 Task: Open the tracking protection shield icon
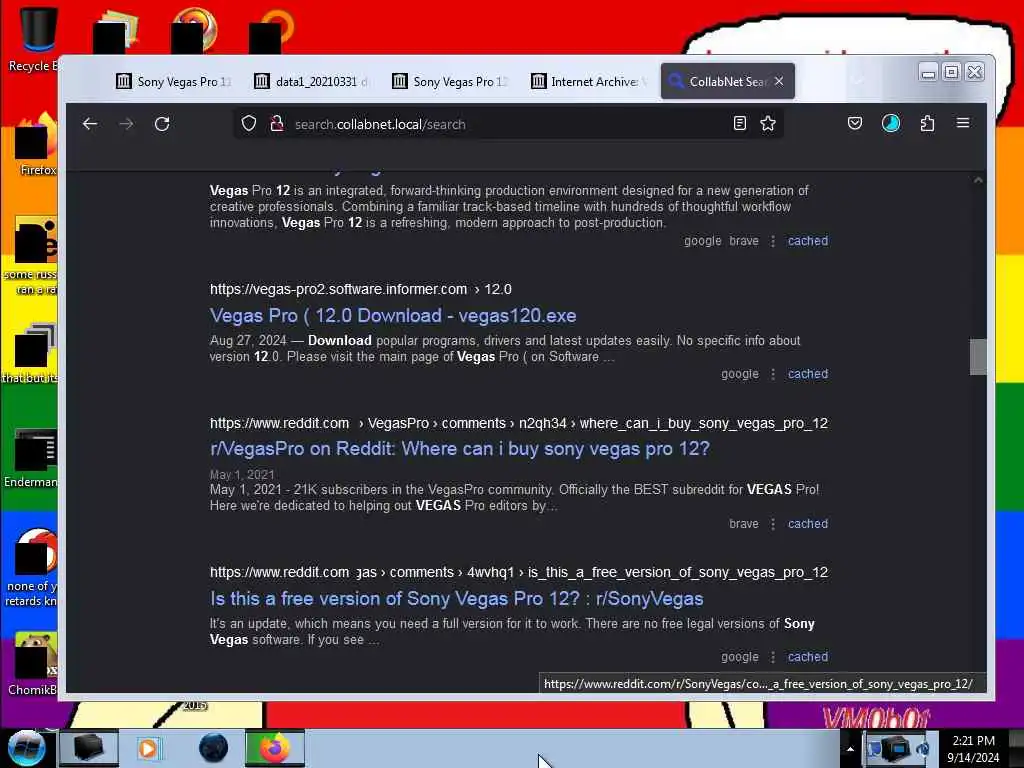coord(249,123)
